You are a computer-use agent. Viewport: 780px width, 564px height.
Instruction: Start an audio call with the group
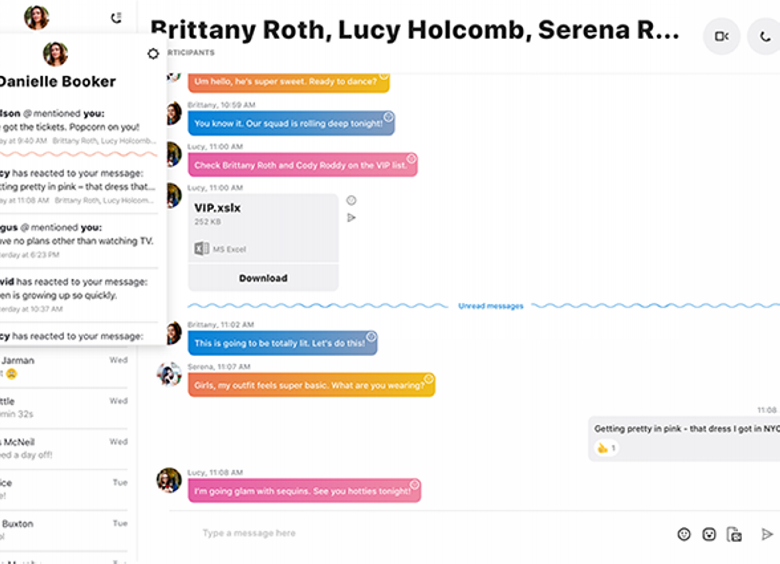pyautogui.click(x=765, y=37)
